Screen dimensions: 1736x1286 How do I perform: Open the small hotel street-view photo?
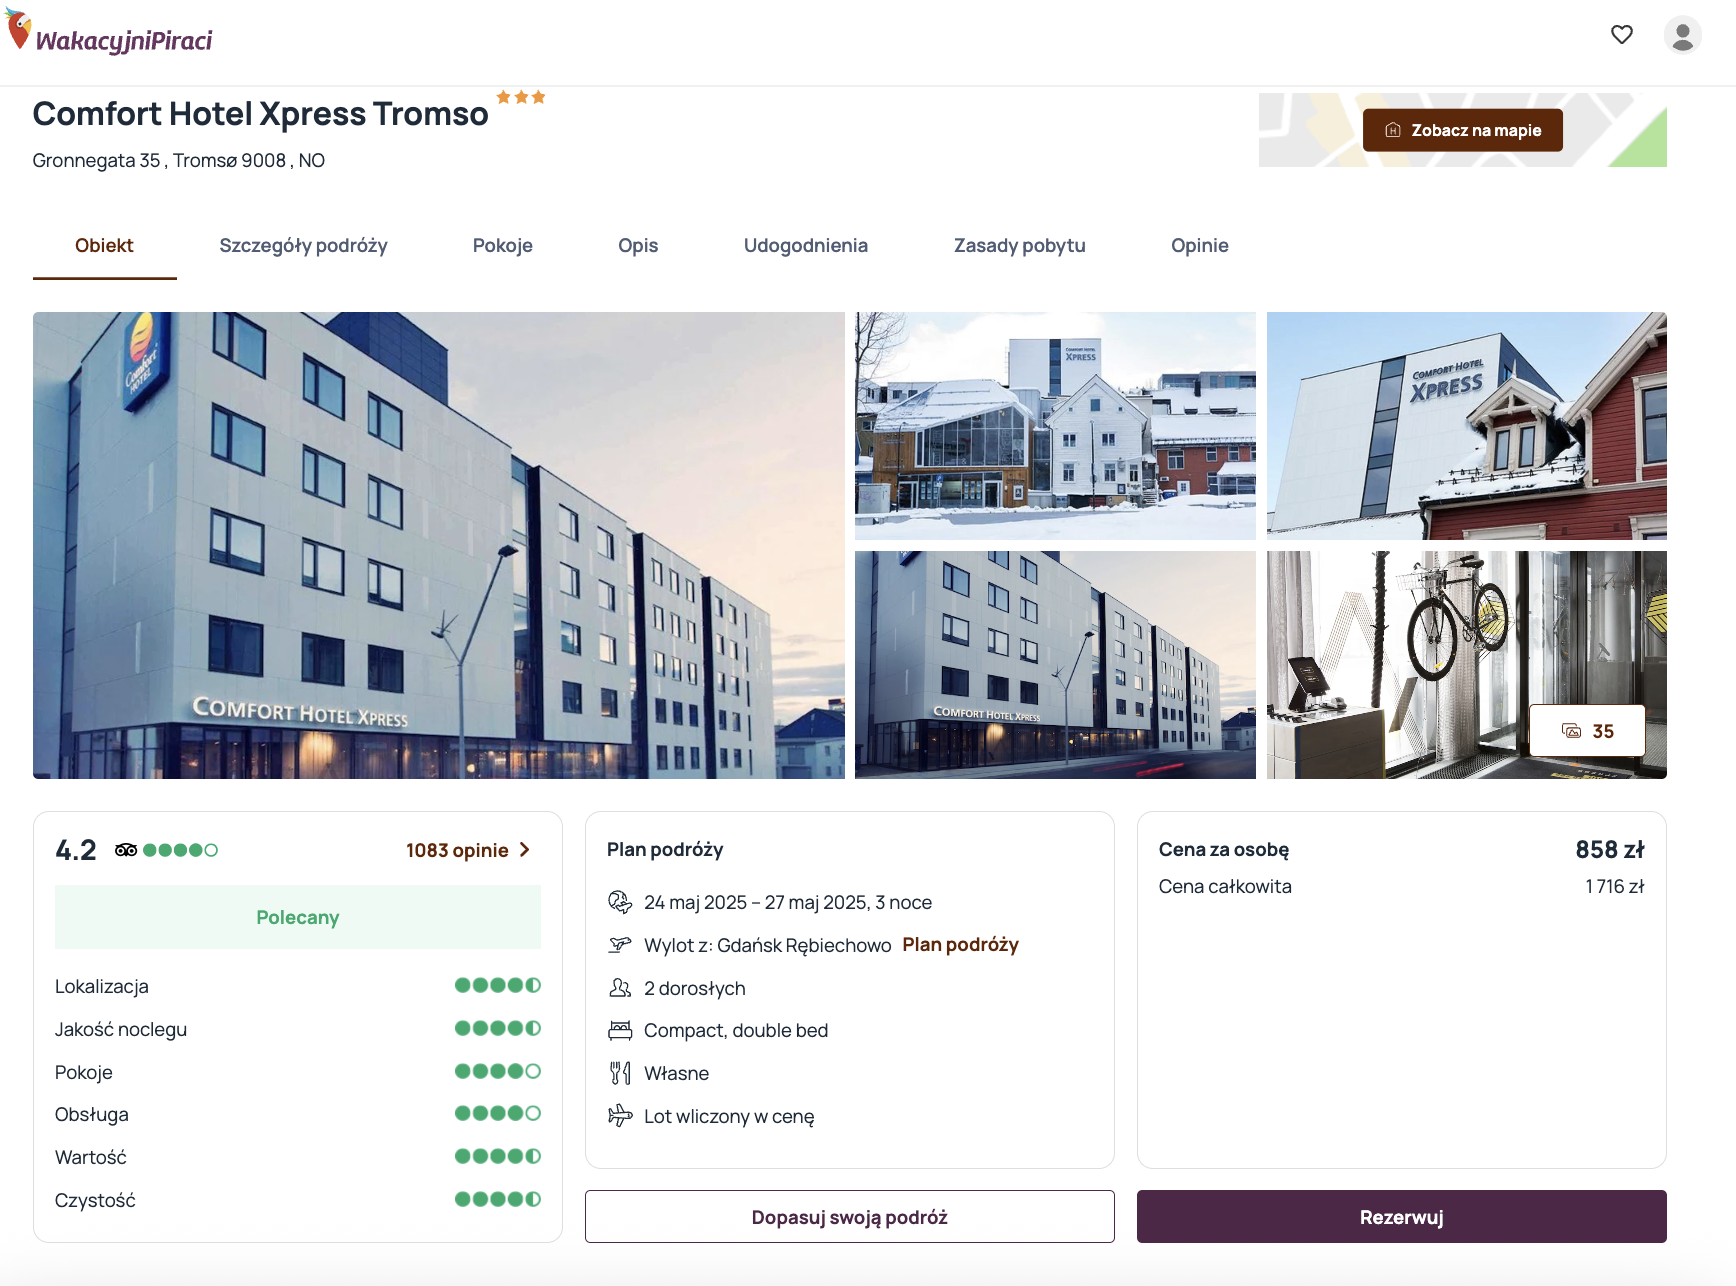[x=1055, y=665]
